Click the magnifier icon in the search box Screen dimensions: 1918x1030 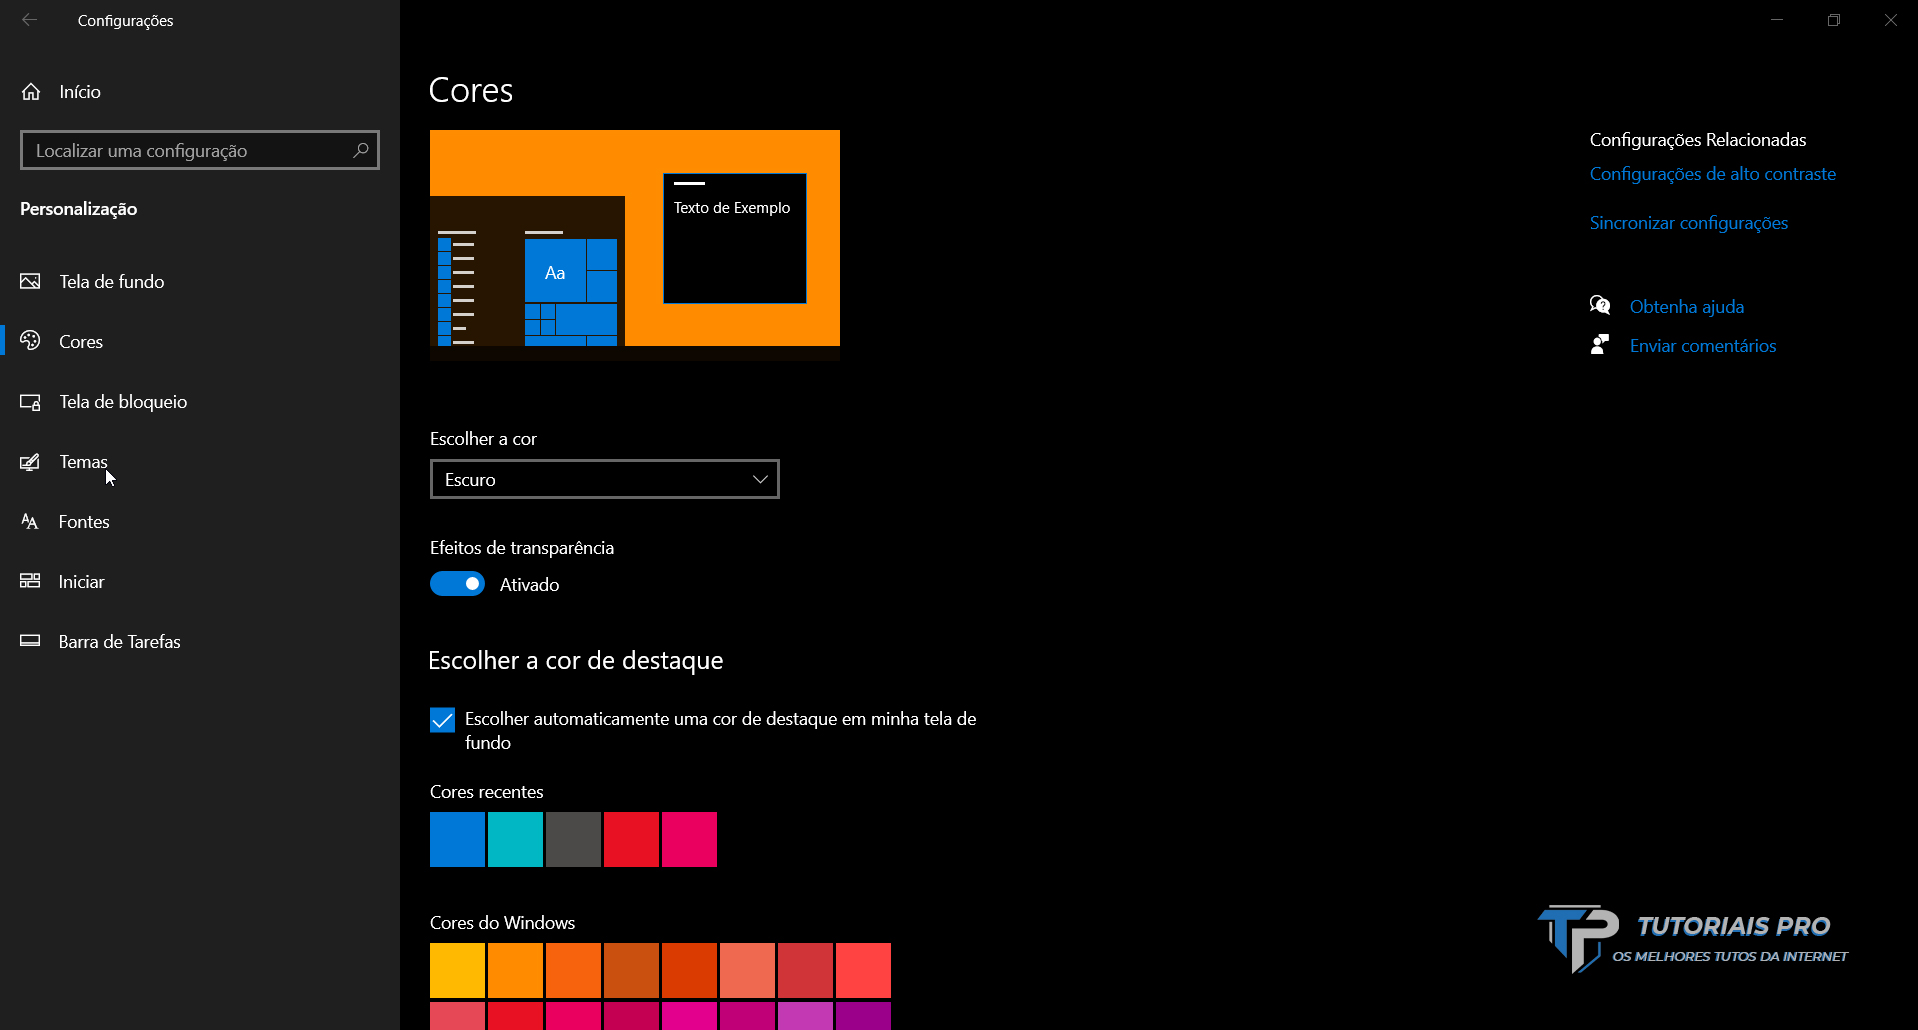point(360,150)
